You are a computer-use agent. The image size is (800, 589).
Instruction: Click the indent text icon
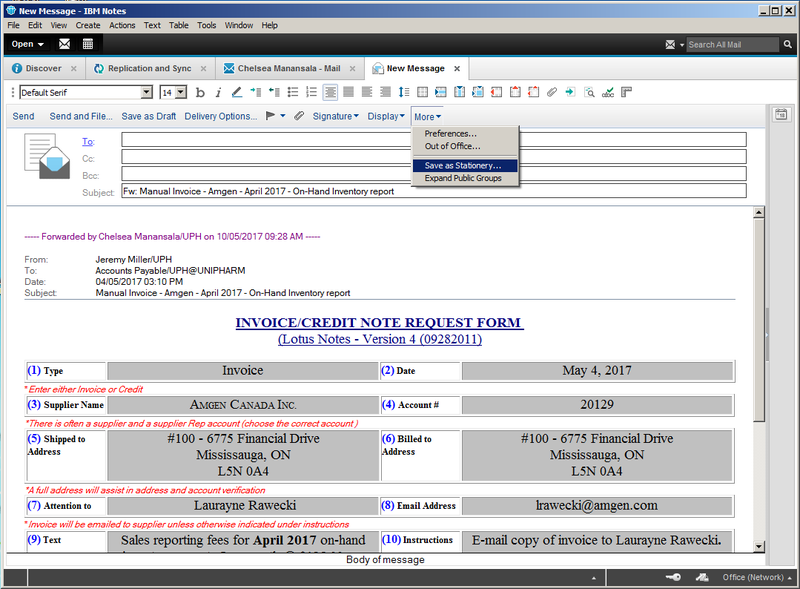click(256, 92)
